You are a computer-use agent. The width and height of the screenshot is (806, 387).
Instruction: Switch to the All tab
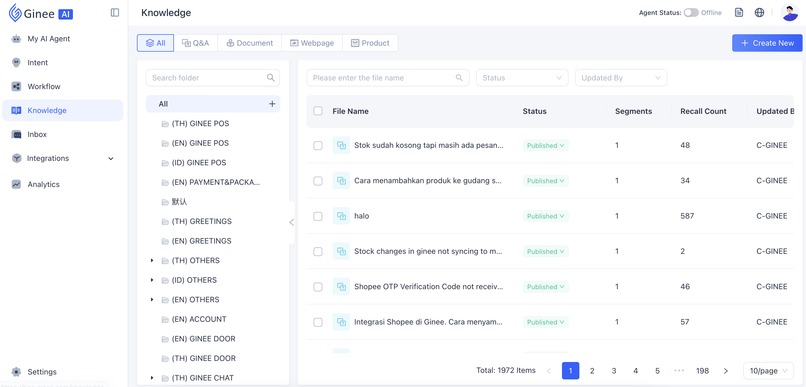[x=155, y=43]
